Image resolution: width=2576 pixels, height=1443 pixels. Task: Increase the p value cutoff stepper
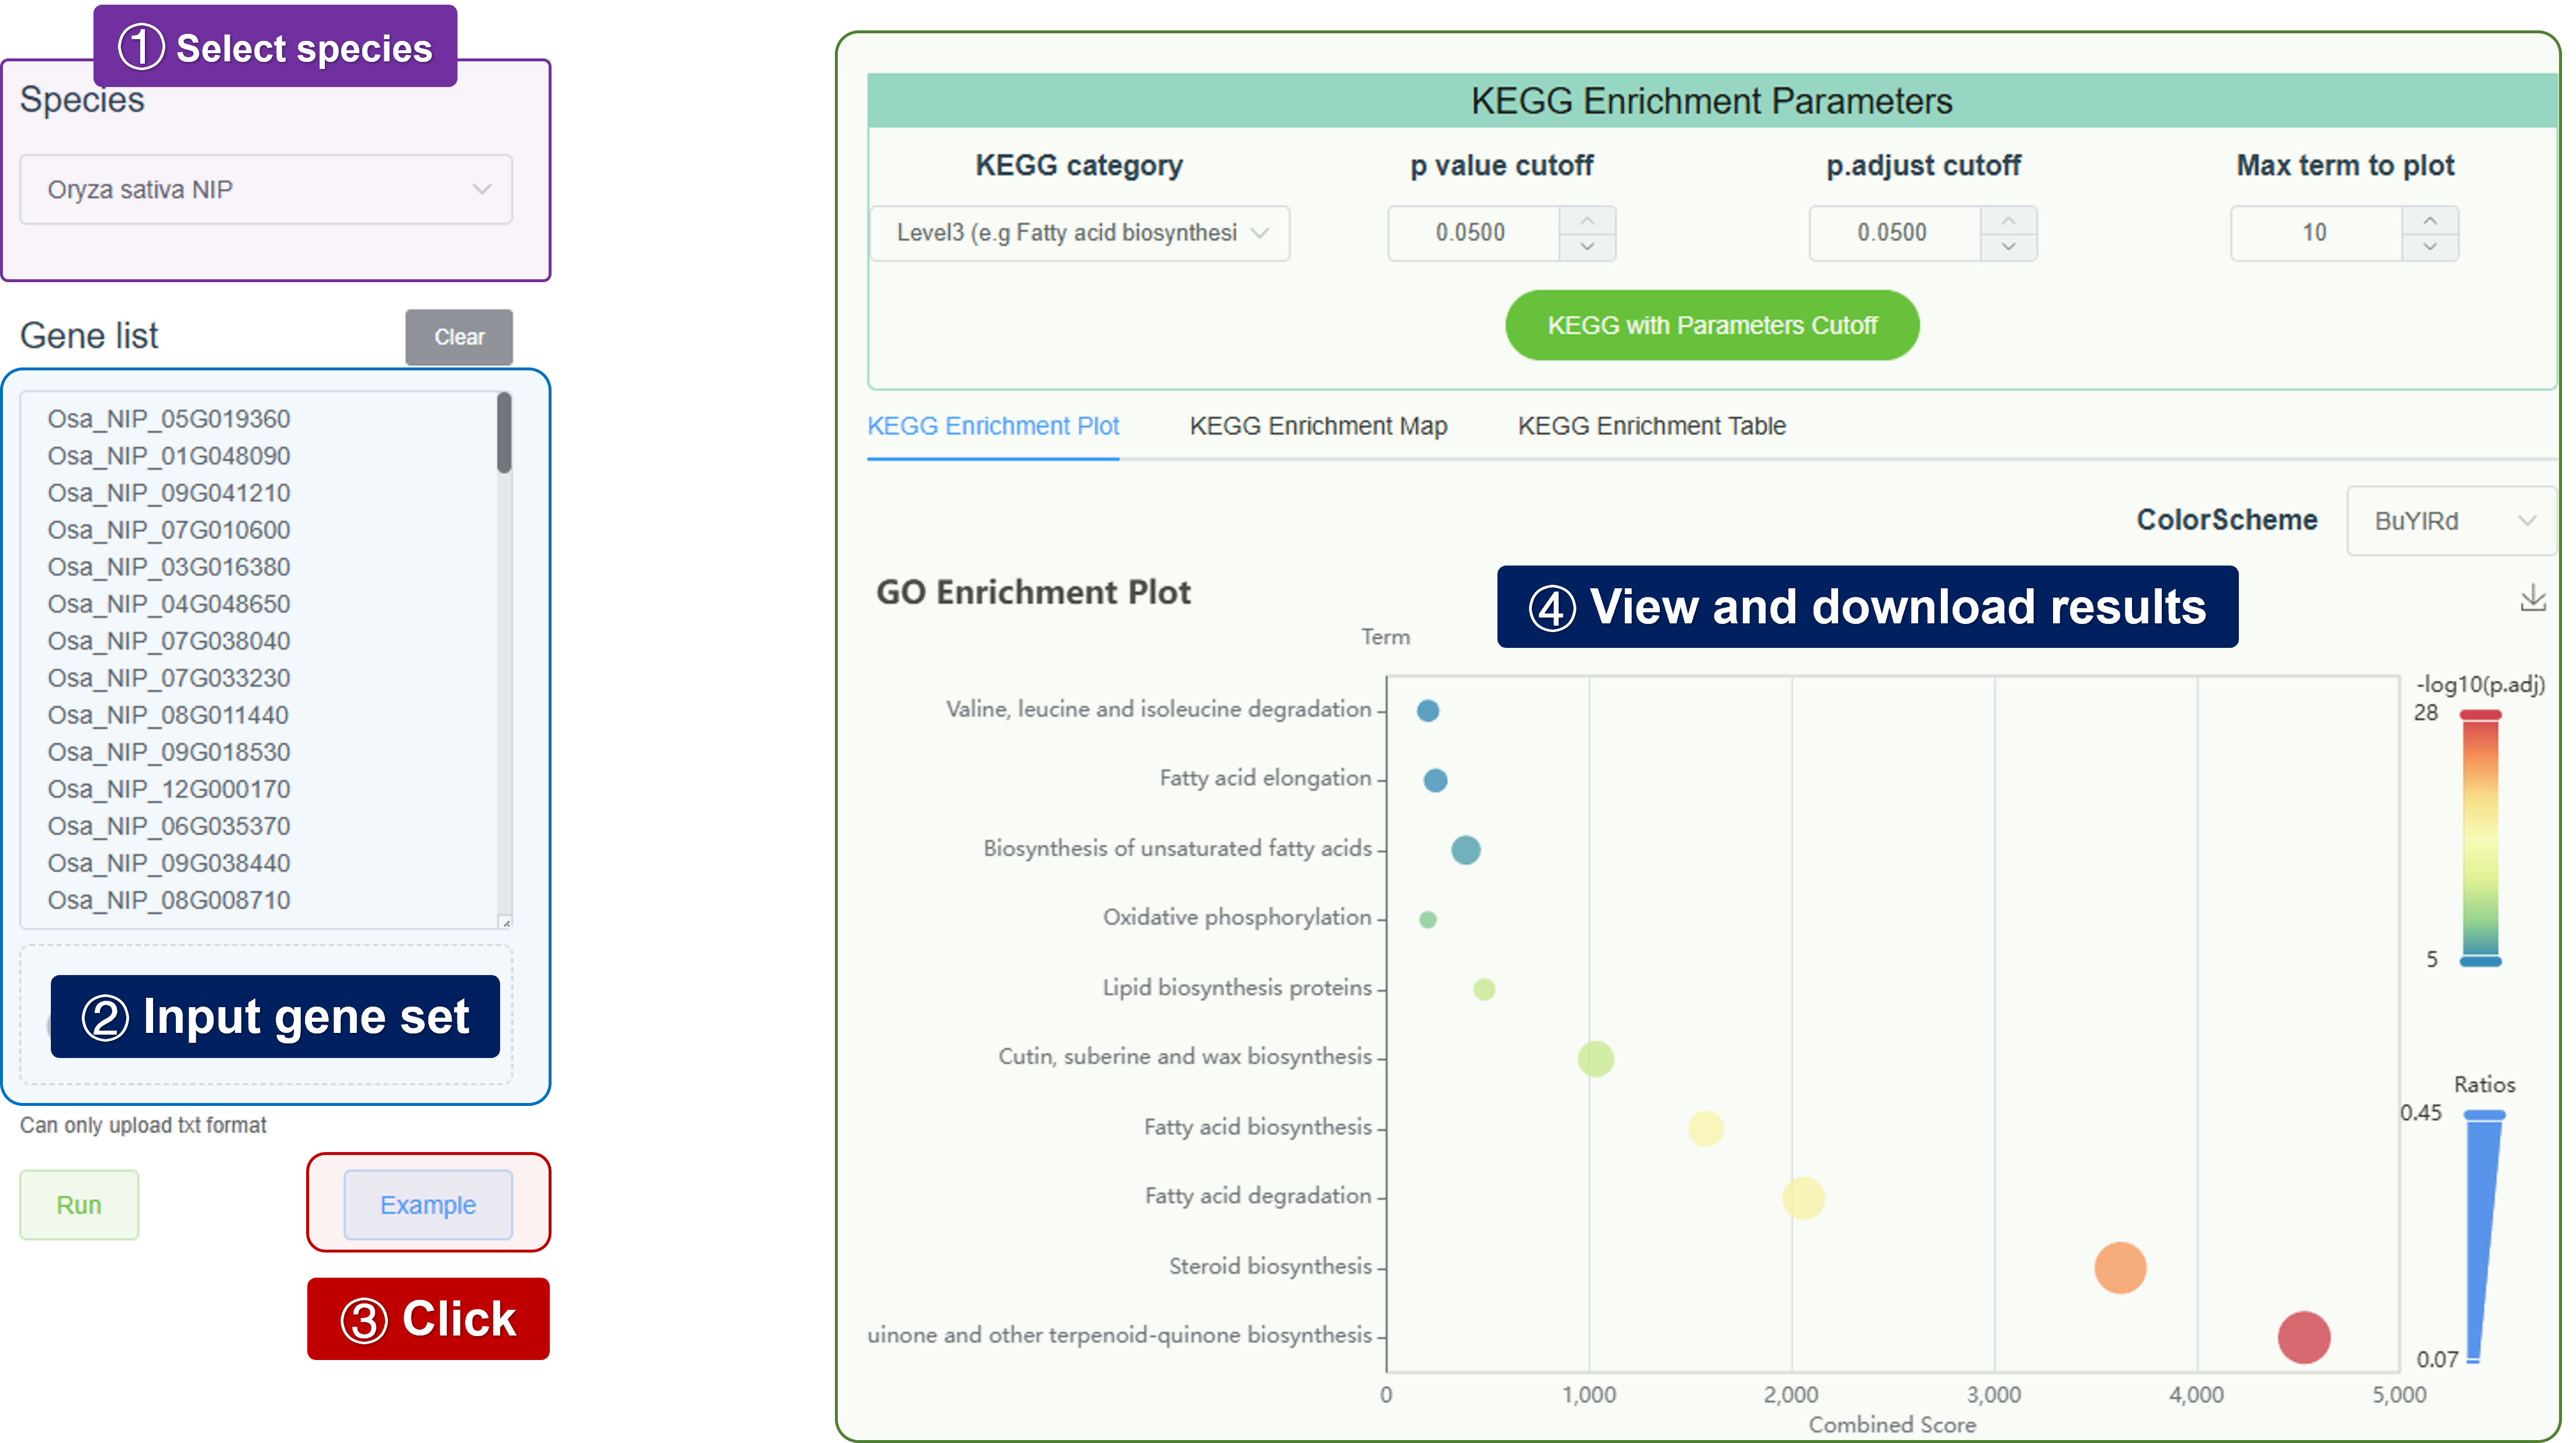pos(1587,220)
